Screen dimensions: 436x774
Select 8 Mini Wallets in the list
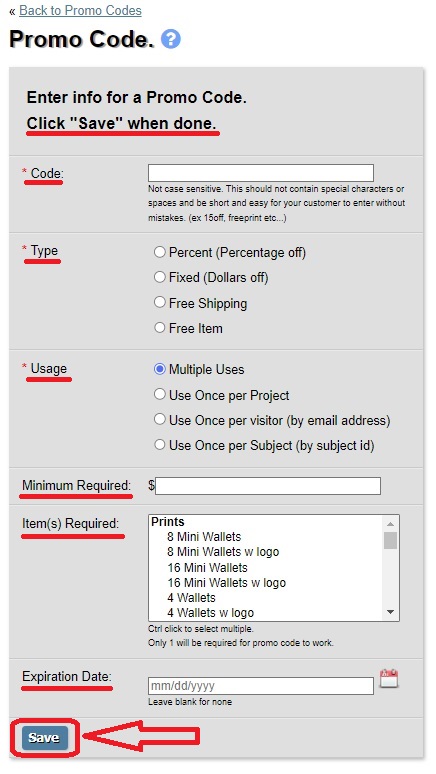[204, 537]
